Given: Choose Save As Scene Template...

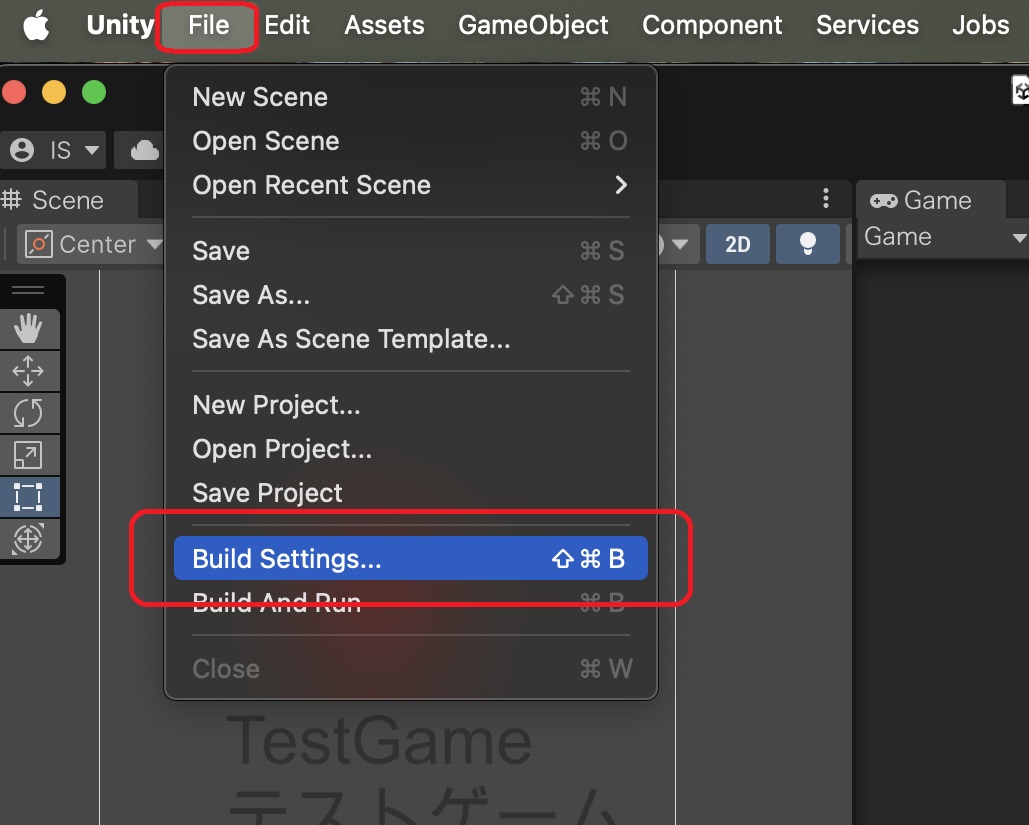Looking at the screenshot, I should (x=410, y=339).
